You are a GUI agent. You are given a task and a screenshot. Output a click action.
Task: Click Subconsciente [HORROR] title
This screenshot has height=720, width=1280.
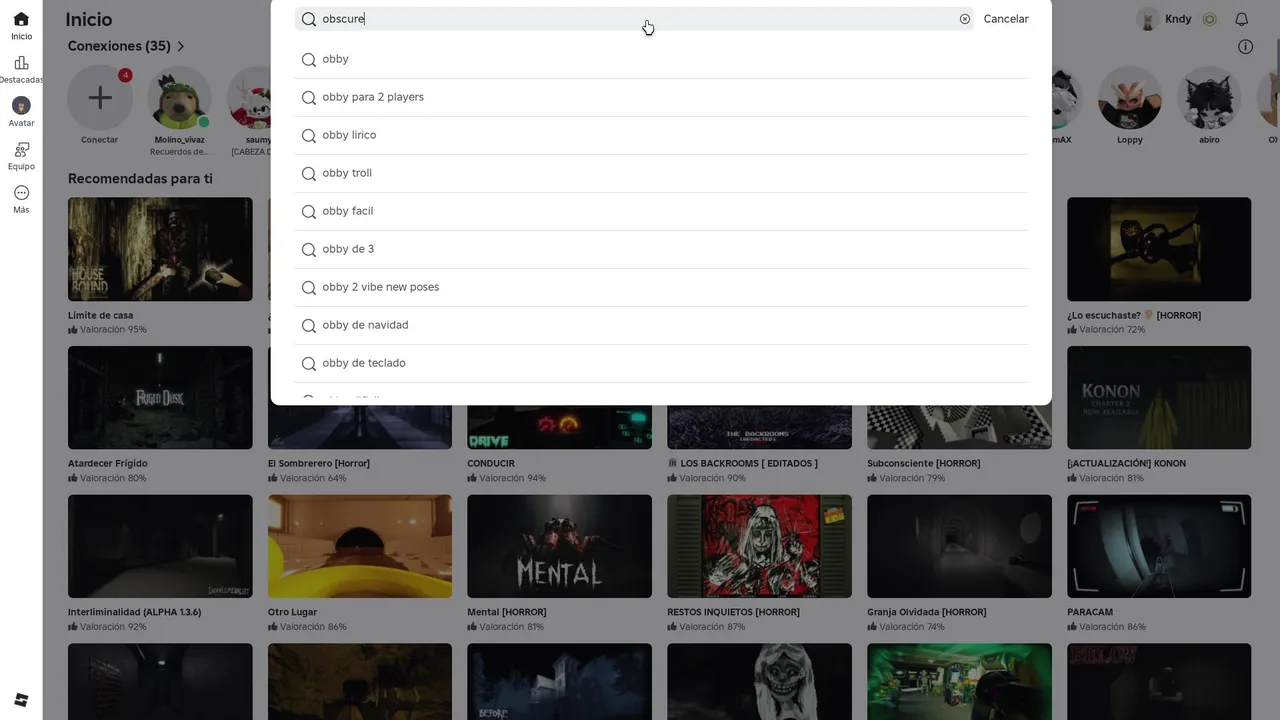click(x=923, y=464)
